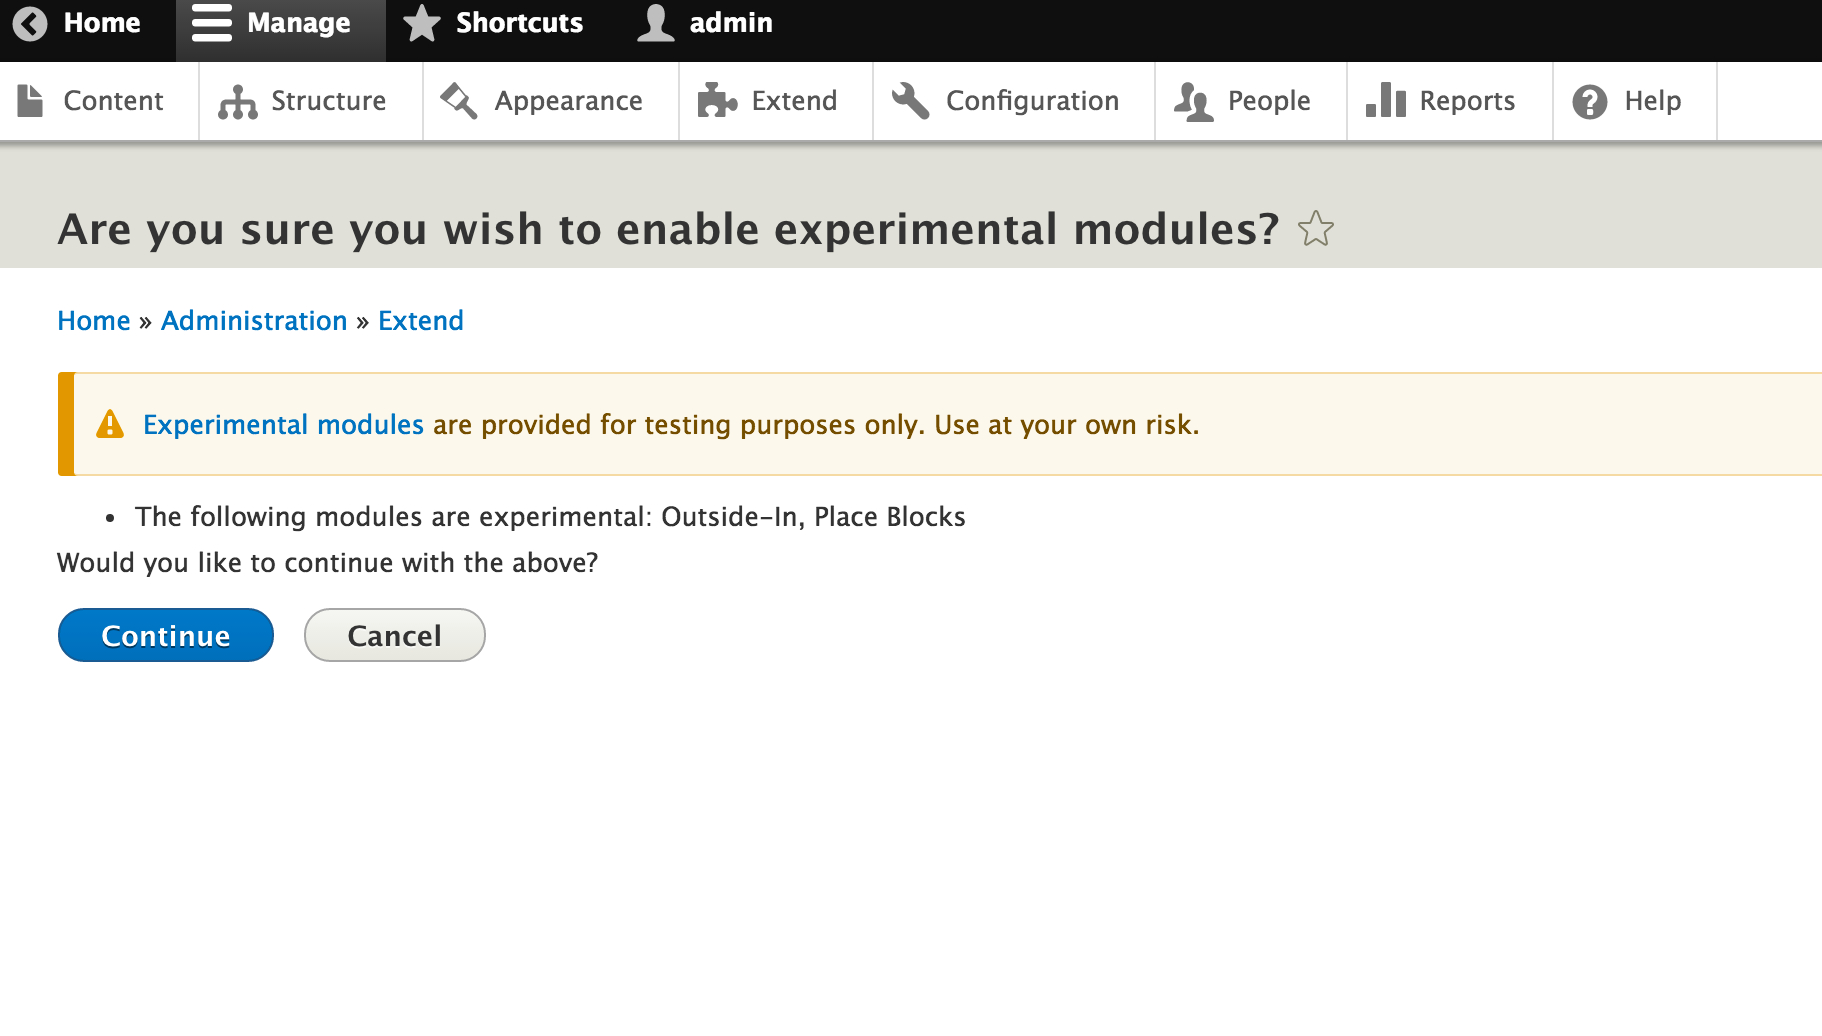The height and width of the screenshot is (1036, 1822).
Task: Click Continue to enable experimental modules
Action: coord(165,635)
